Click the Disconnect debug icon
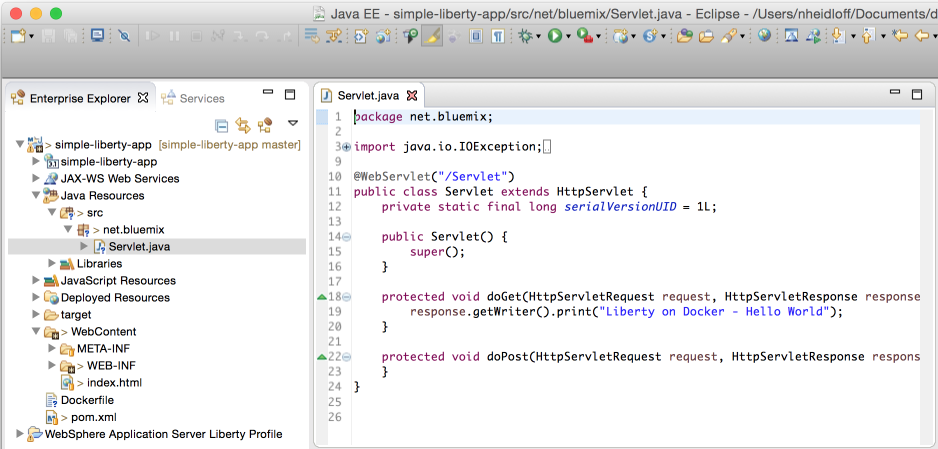 [218, 36]
